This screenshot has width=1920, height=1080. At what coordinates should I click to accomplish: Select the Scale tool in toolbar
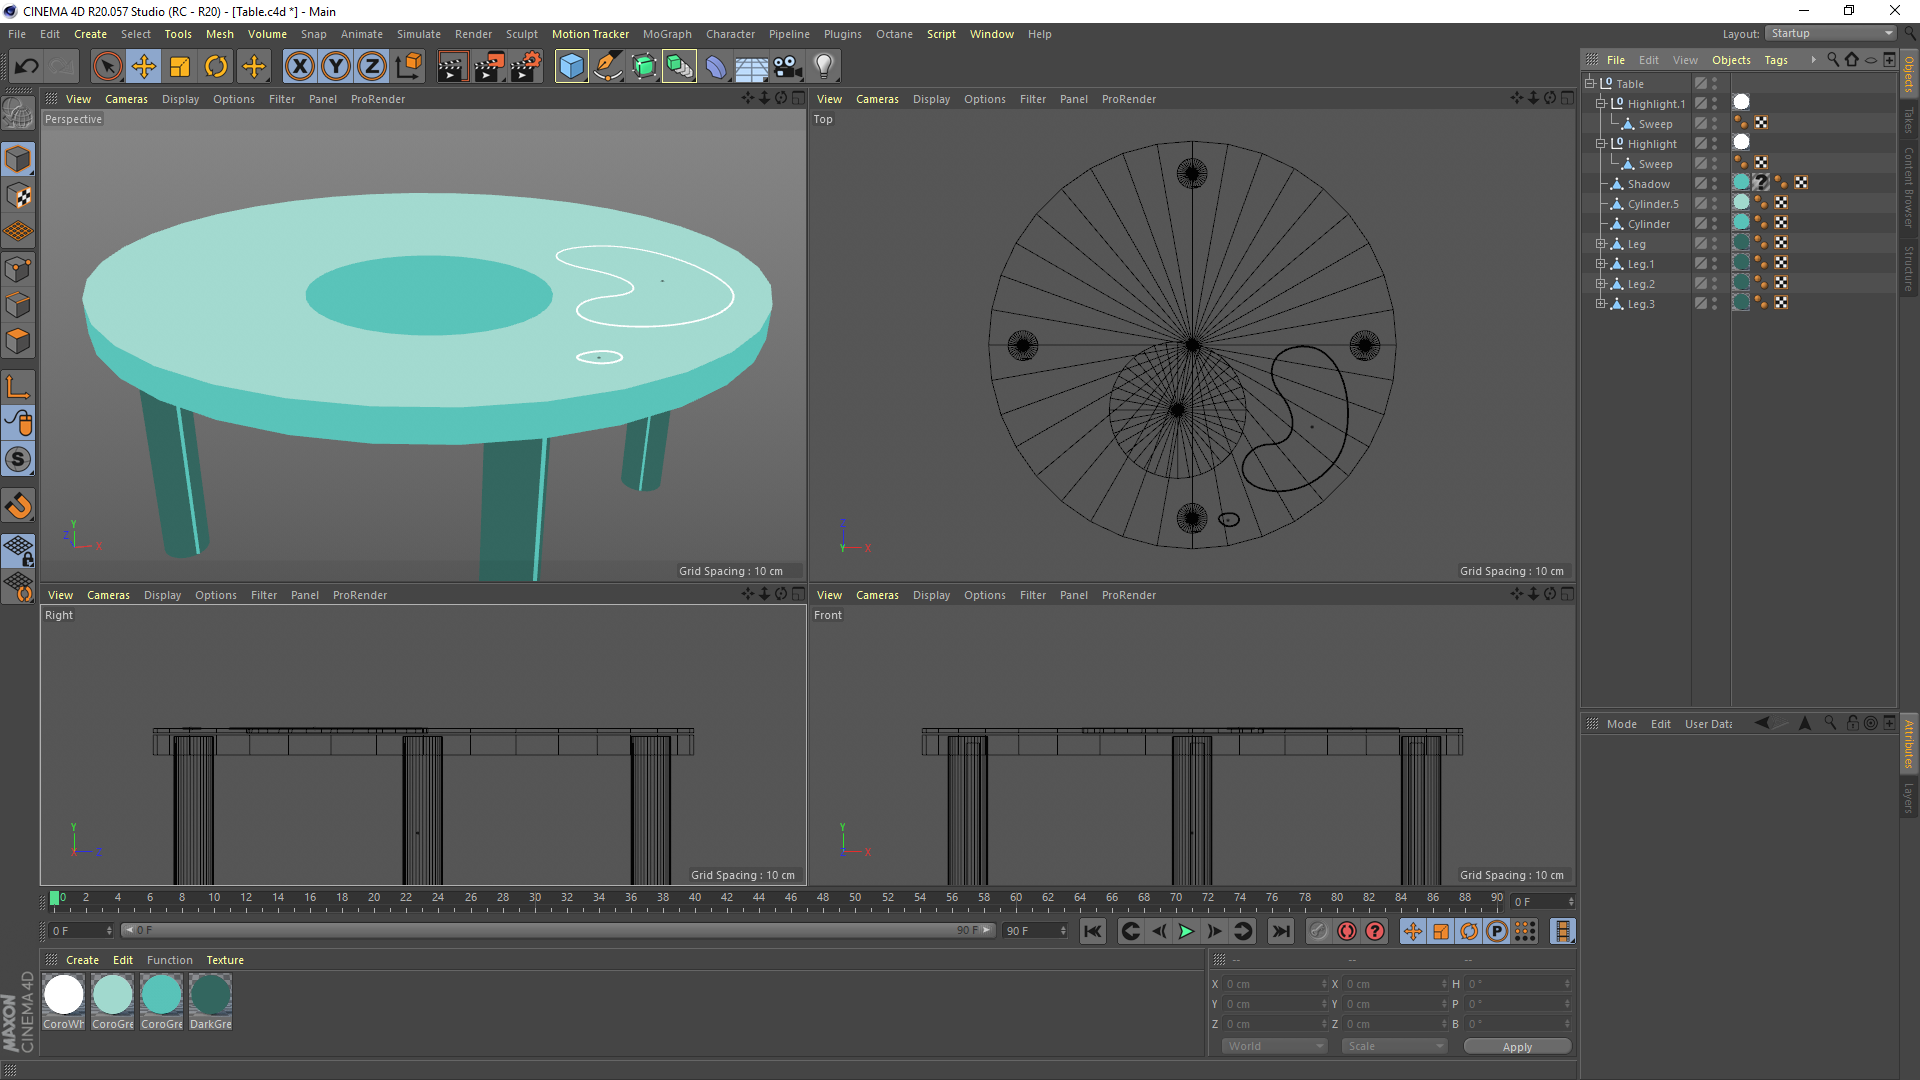(x=180, y=67)
